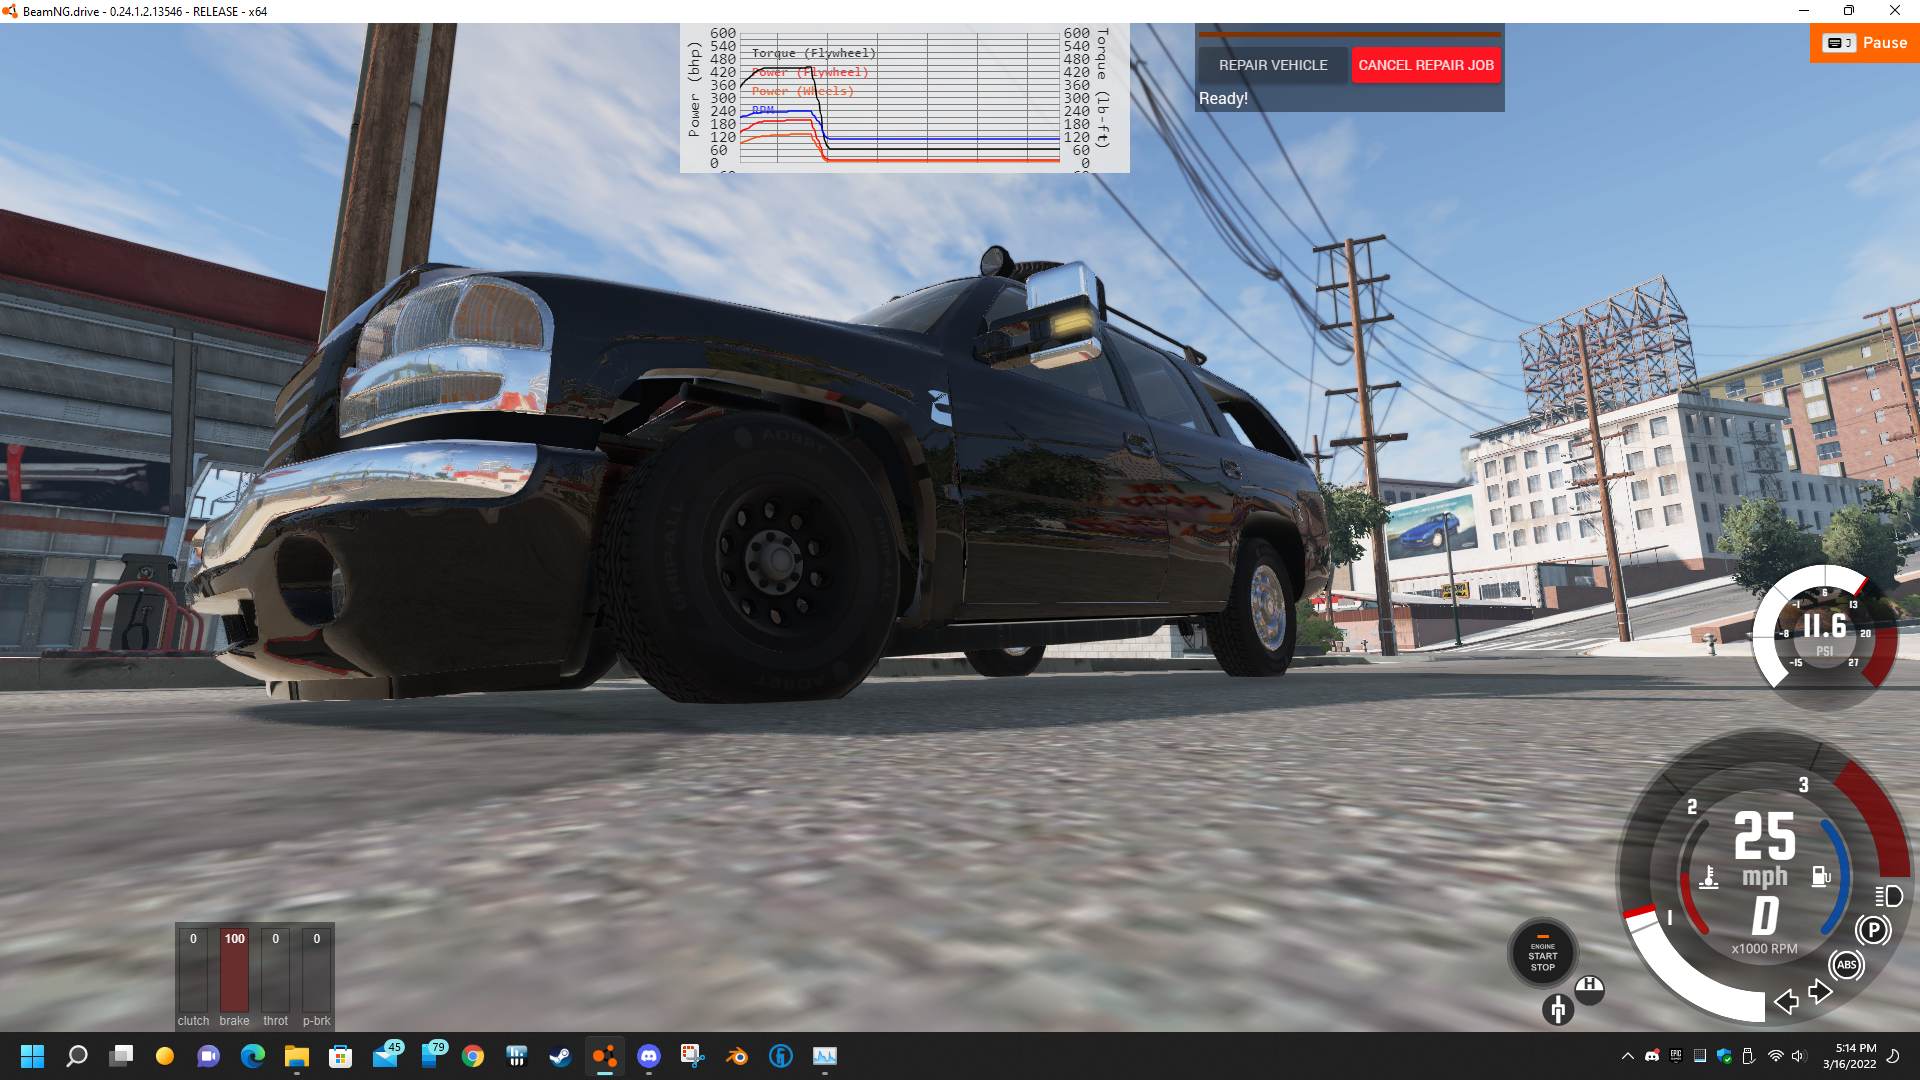Click the fuel pump gauge icon
The height and width of the screenshot is (1080, 1920).
click(1821, 877)
